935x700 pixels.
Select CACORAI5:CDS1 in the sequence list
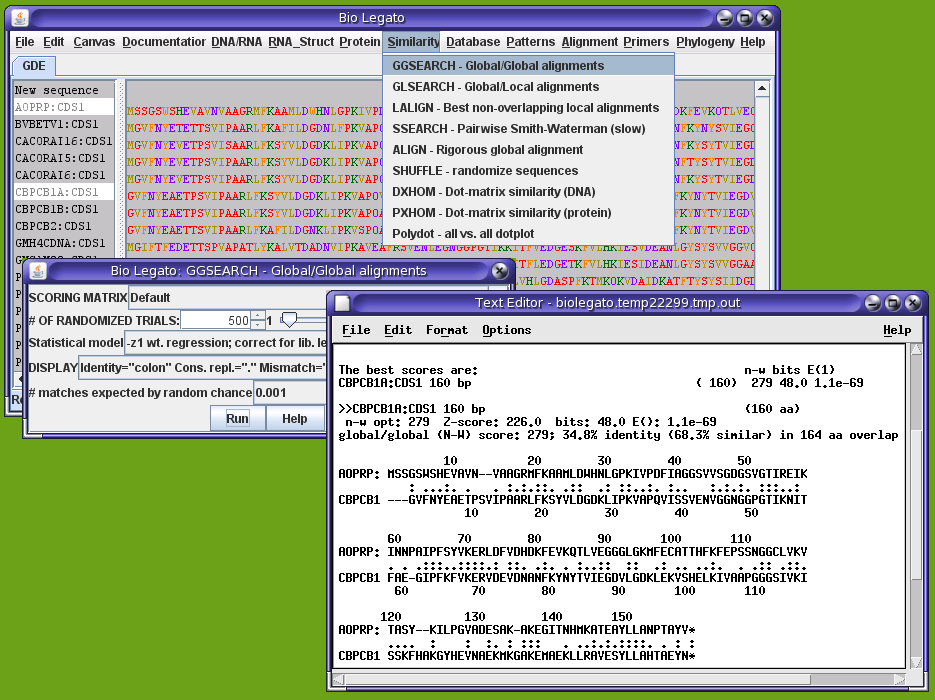64,158
